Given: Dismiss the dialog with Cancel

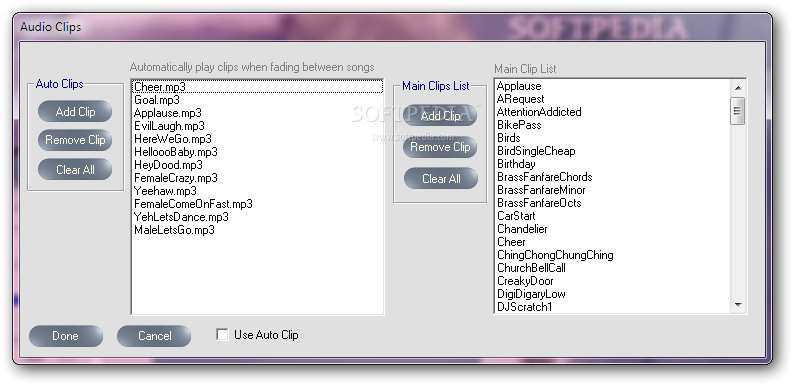Looking at the screenshot, I should tap(154, 336).
